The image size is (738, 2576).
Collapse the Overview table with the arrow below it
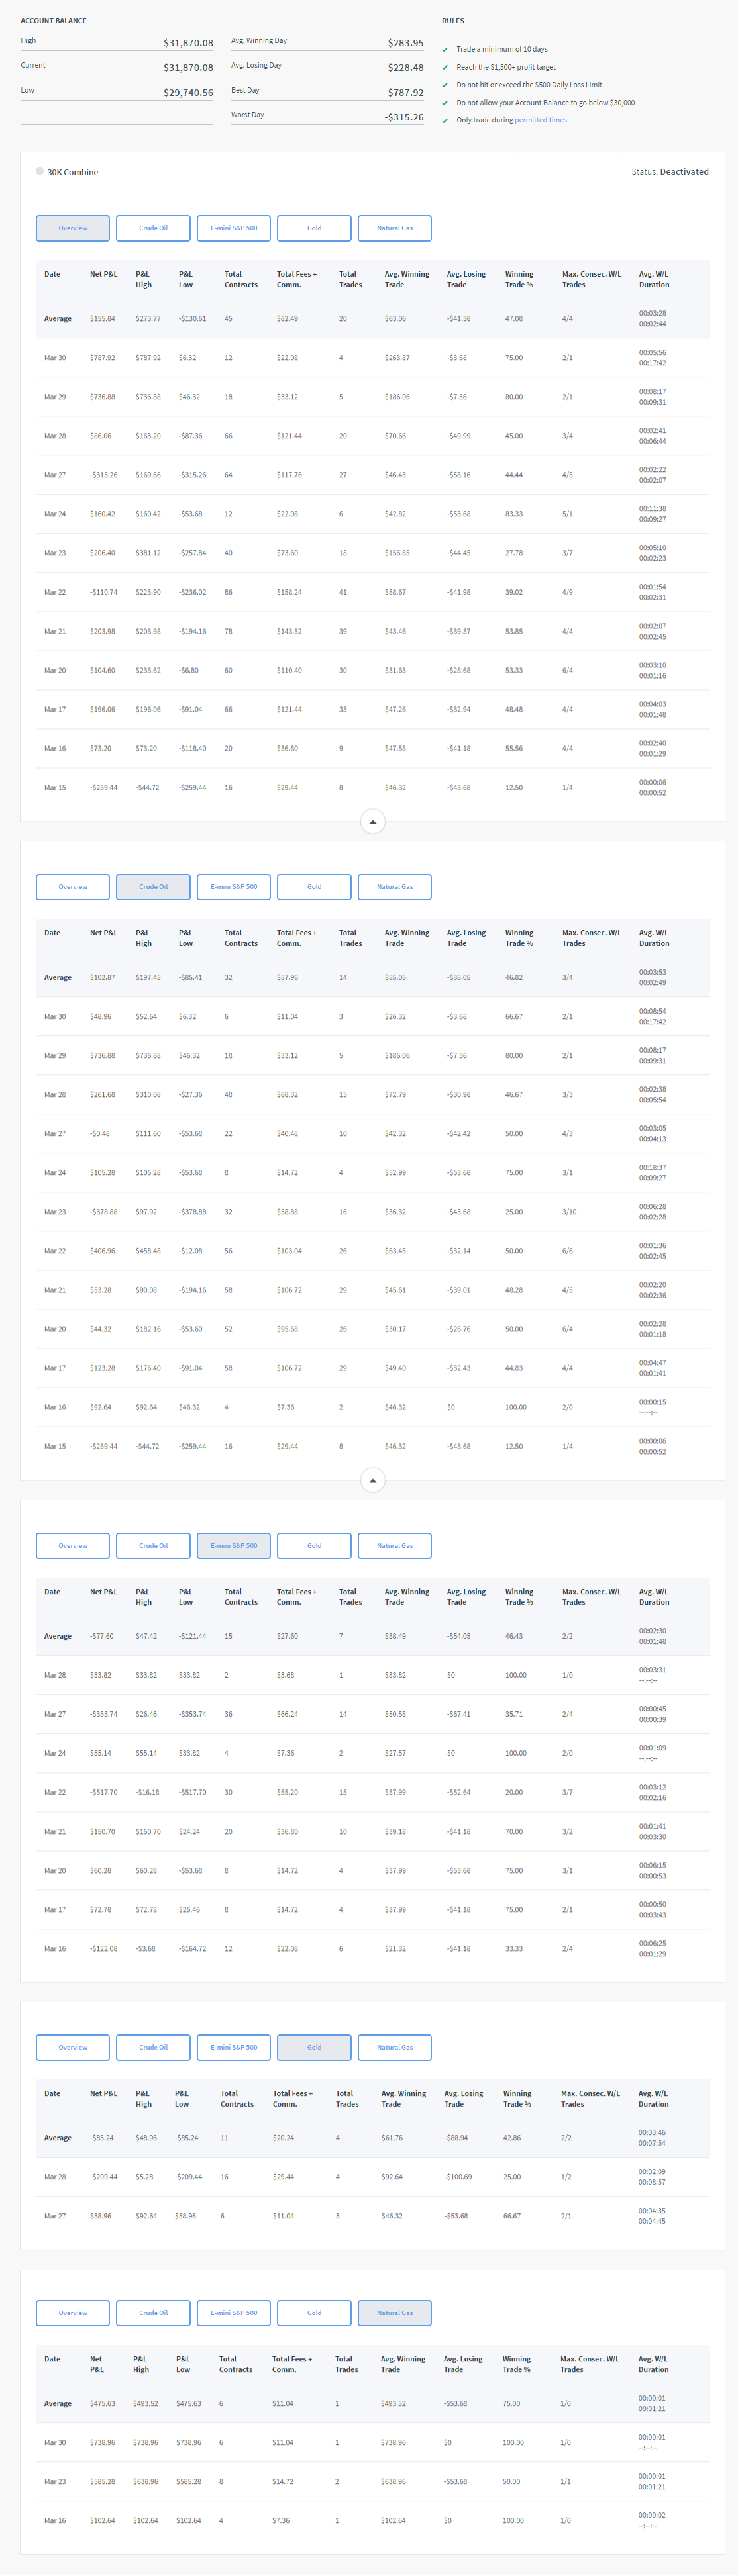click(372, 822)
